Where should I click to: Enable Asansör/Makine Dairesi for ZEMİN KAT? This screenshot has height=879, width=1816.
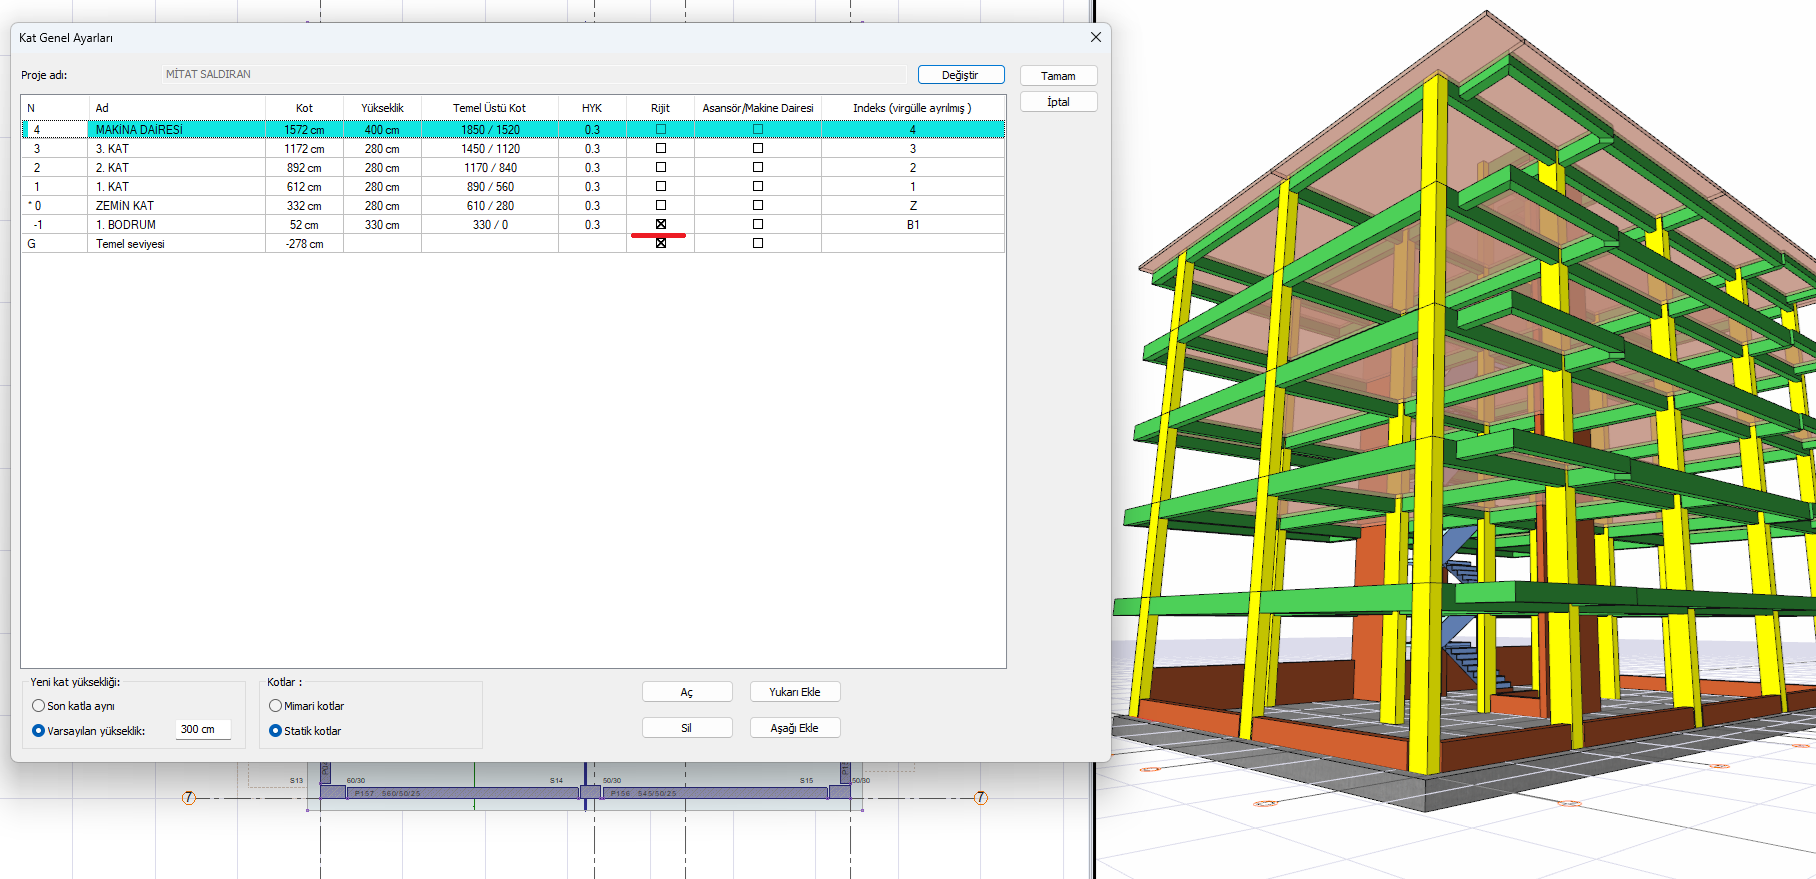tap(757, 205)
